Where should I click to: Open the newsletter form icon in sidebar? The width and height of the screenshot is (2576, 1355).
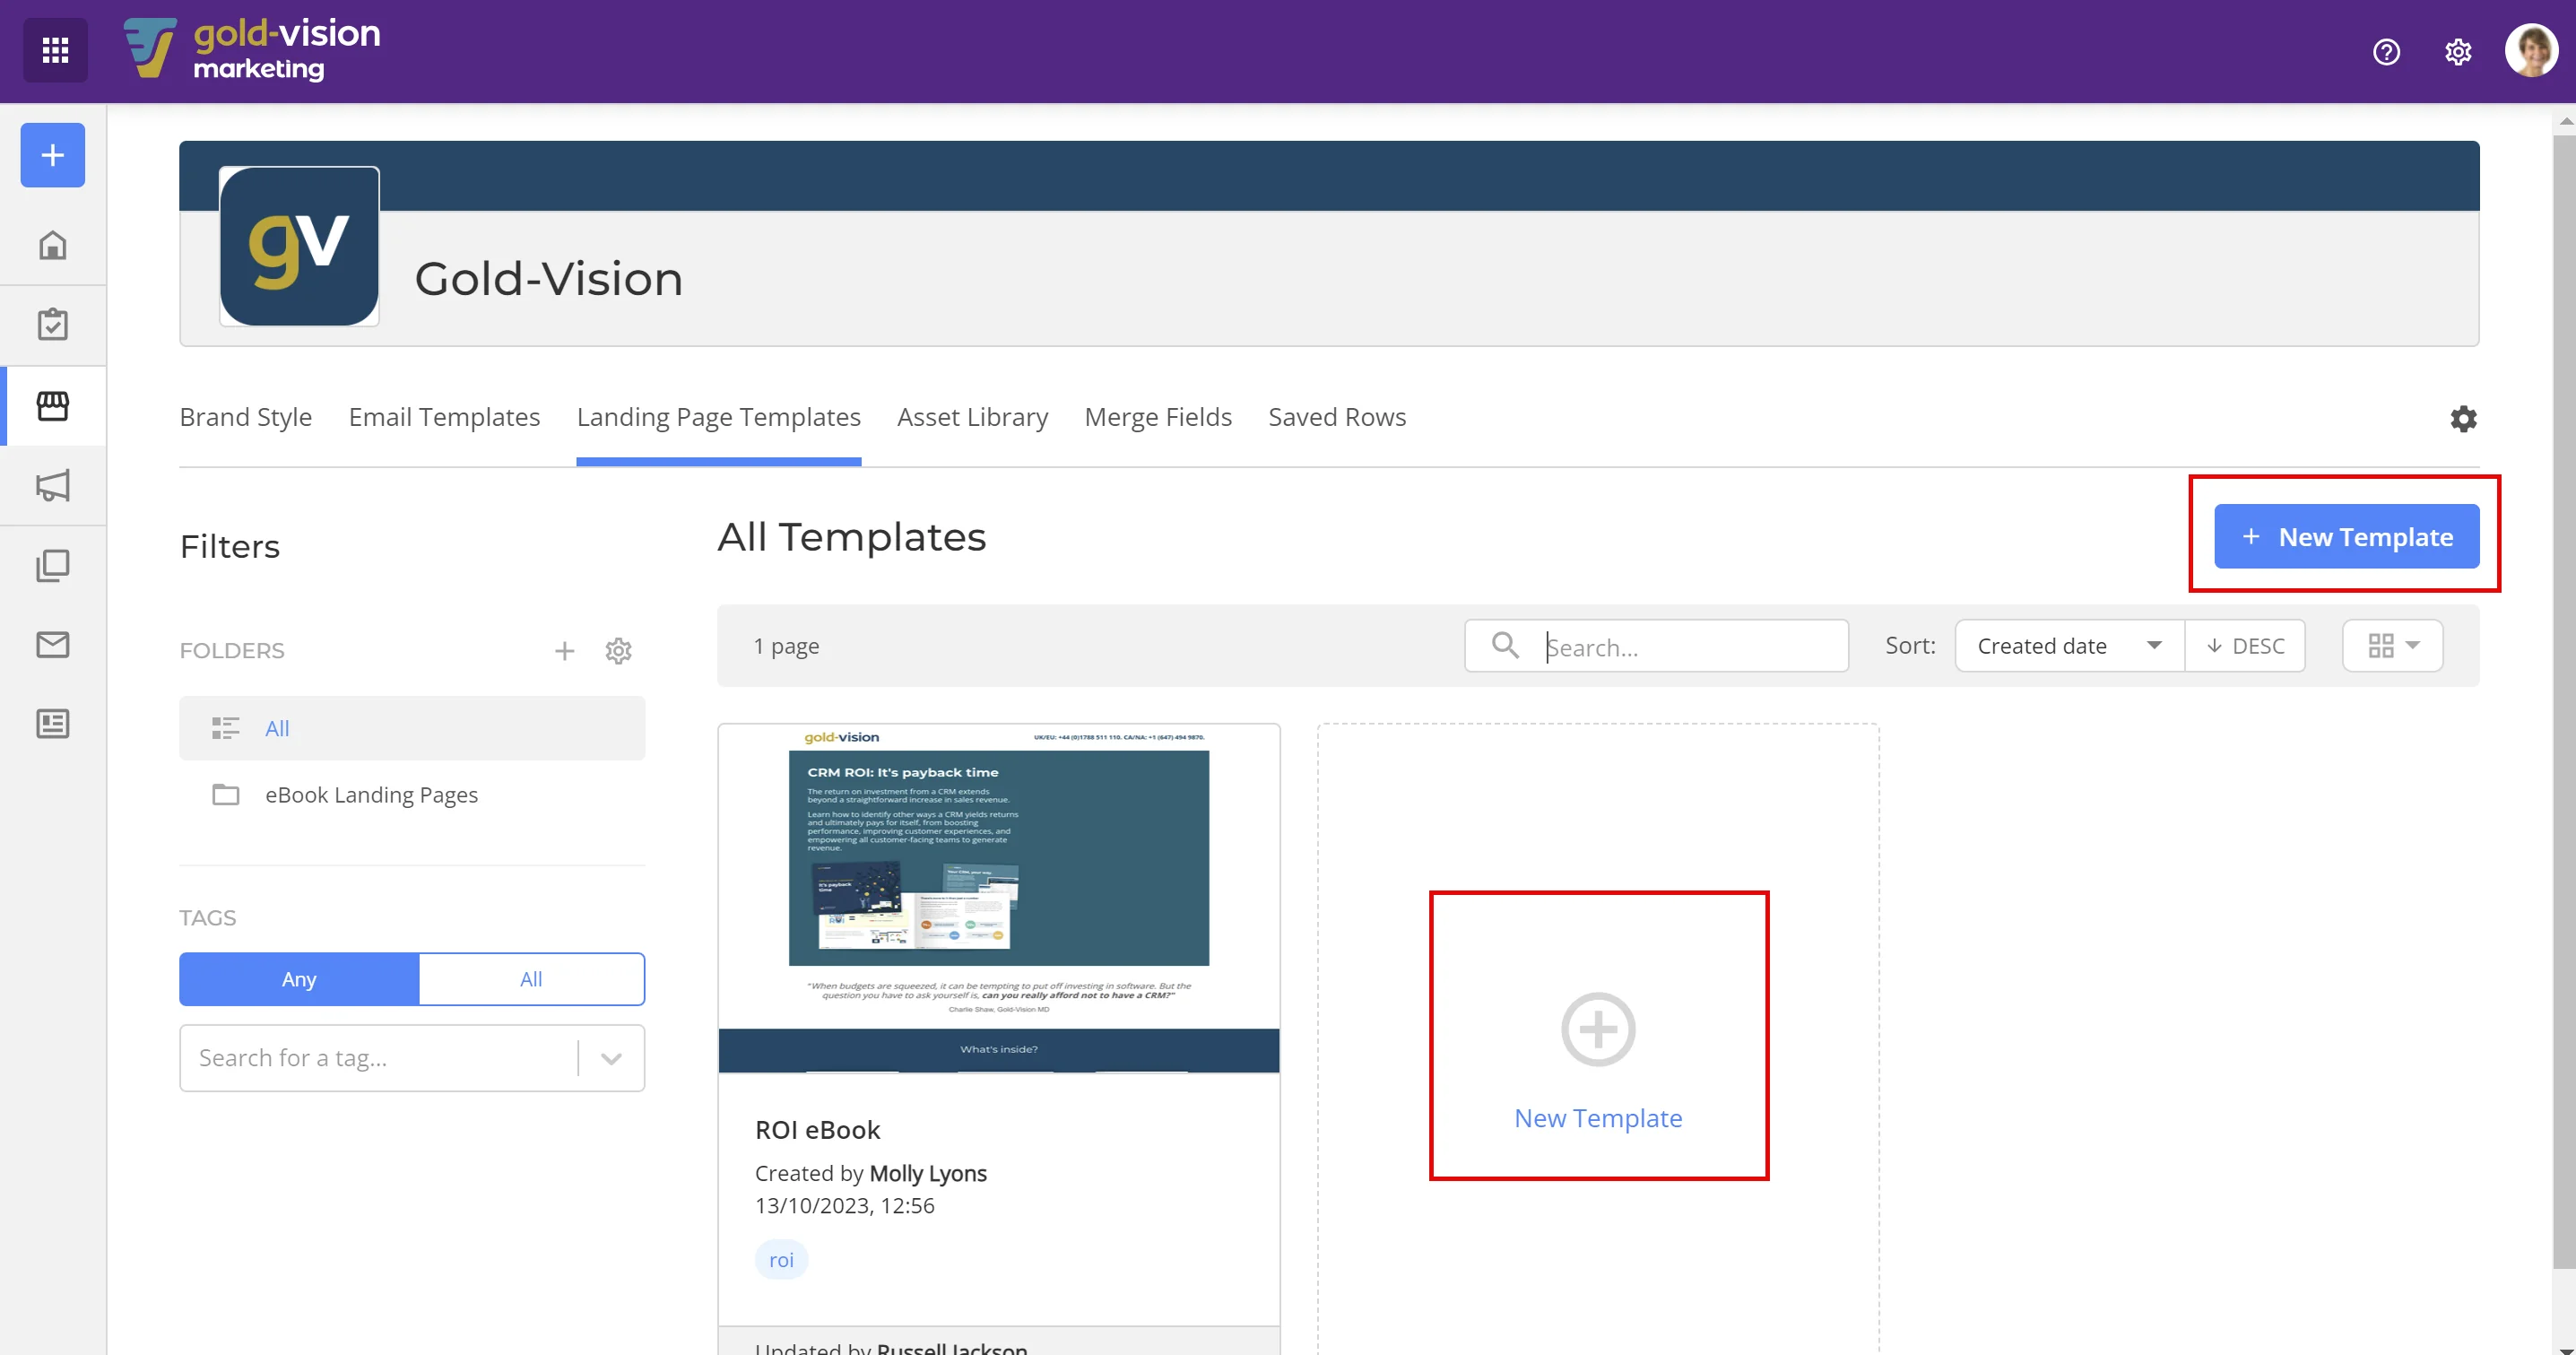tap(53, 724)
